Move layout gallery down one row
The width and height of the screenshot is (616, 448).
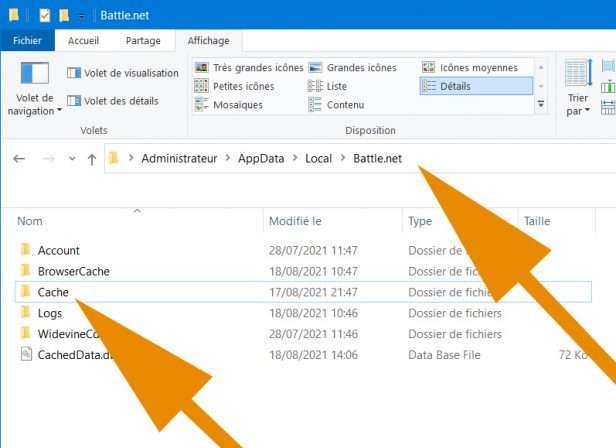pos(541,86)
